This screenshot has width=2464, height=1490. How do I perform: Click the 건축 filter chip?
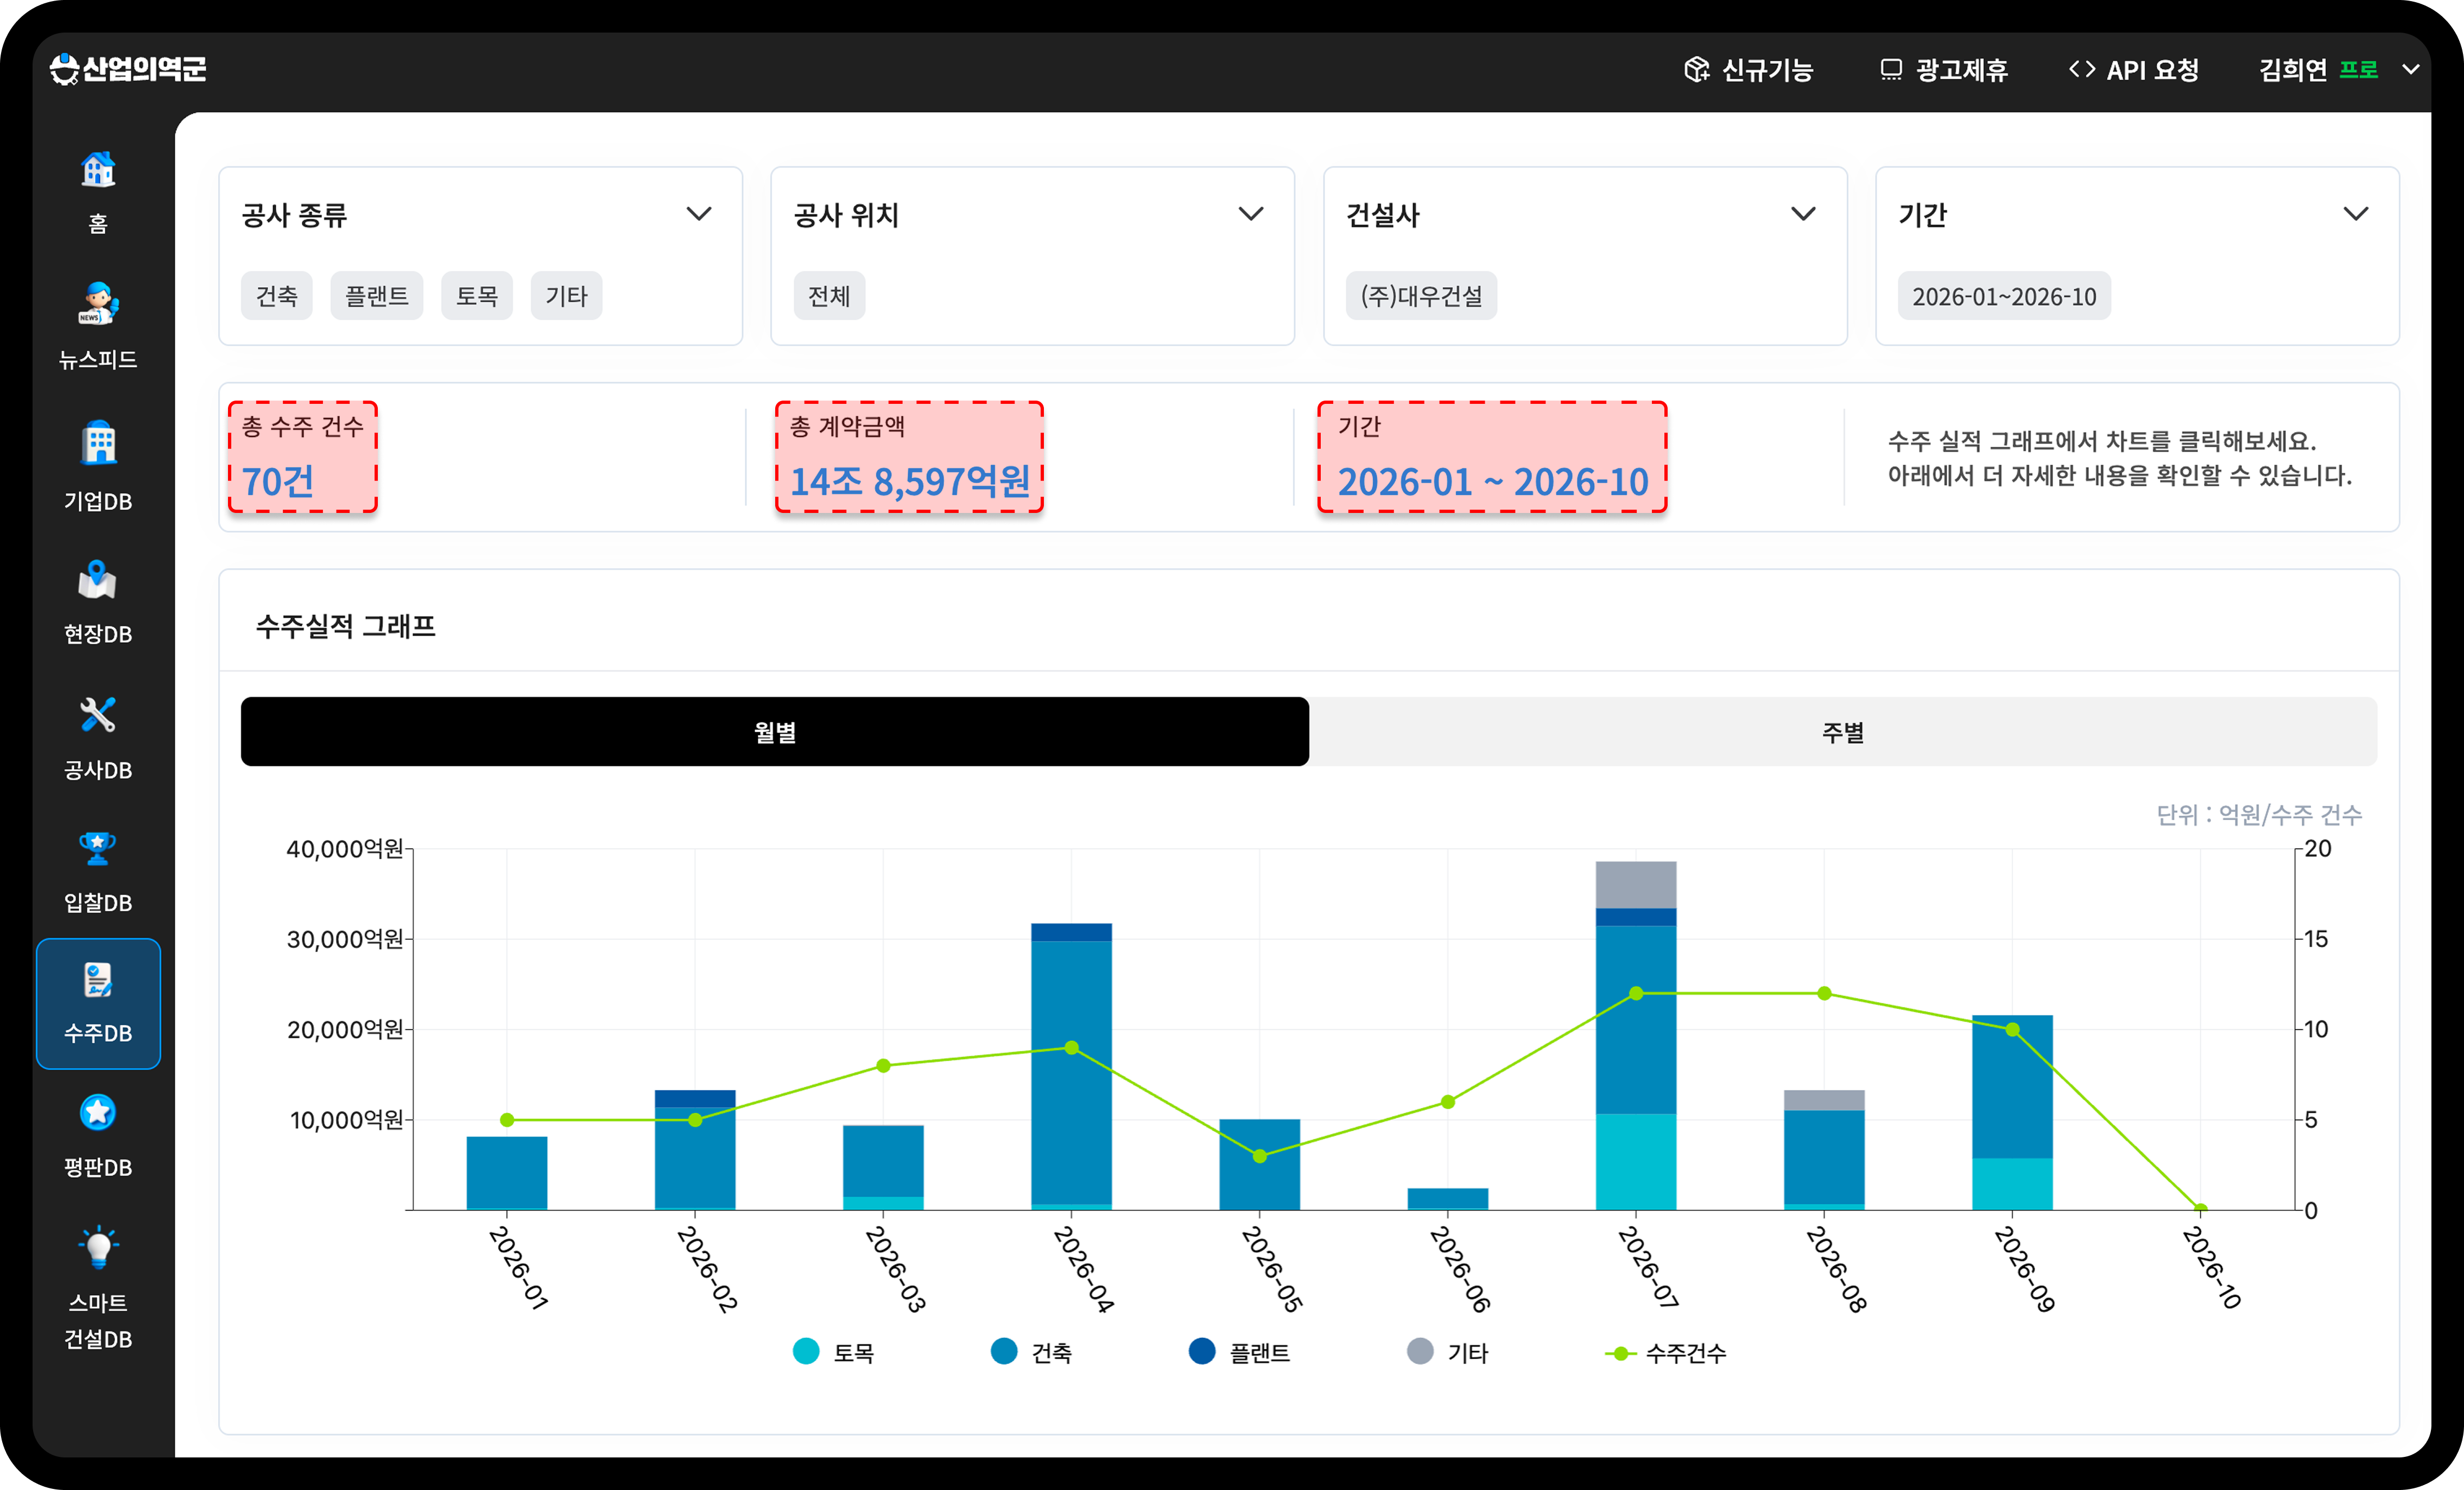[277, 296]
